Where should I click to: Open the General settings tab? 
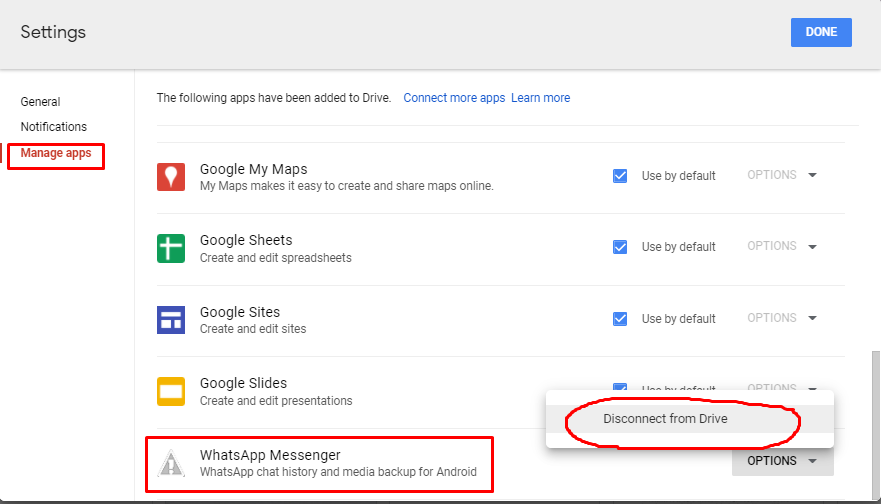(x=40, y=102)
